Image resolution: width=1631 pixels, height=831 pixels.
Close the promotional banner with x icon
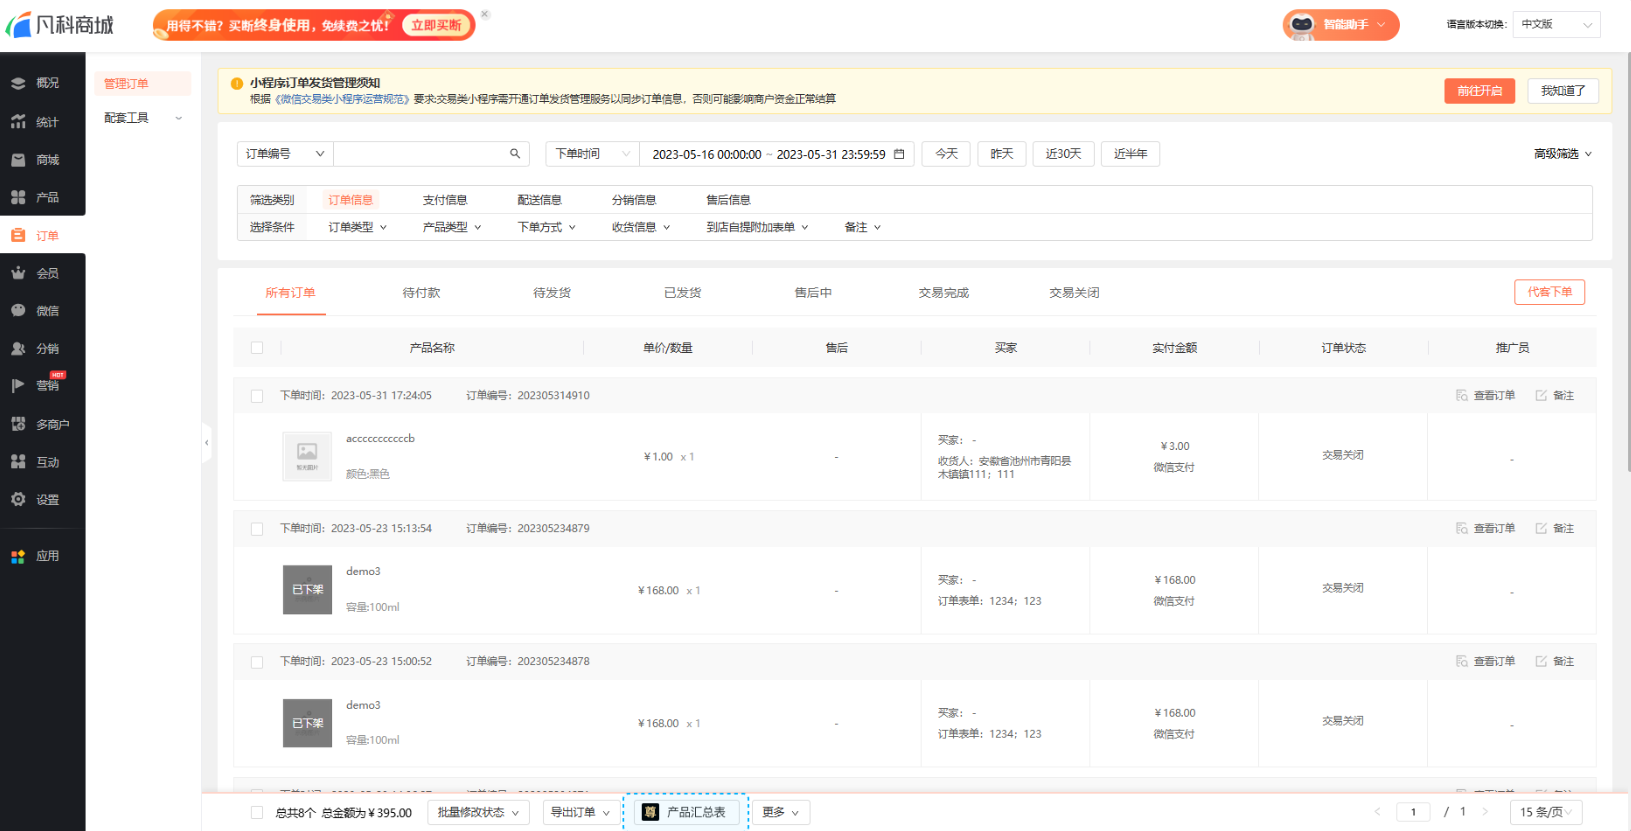point(485,14)
